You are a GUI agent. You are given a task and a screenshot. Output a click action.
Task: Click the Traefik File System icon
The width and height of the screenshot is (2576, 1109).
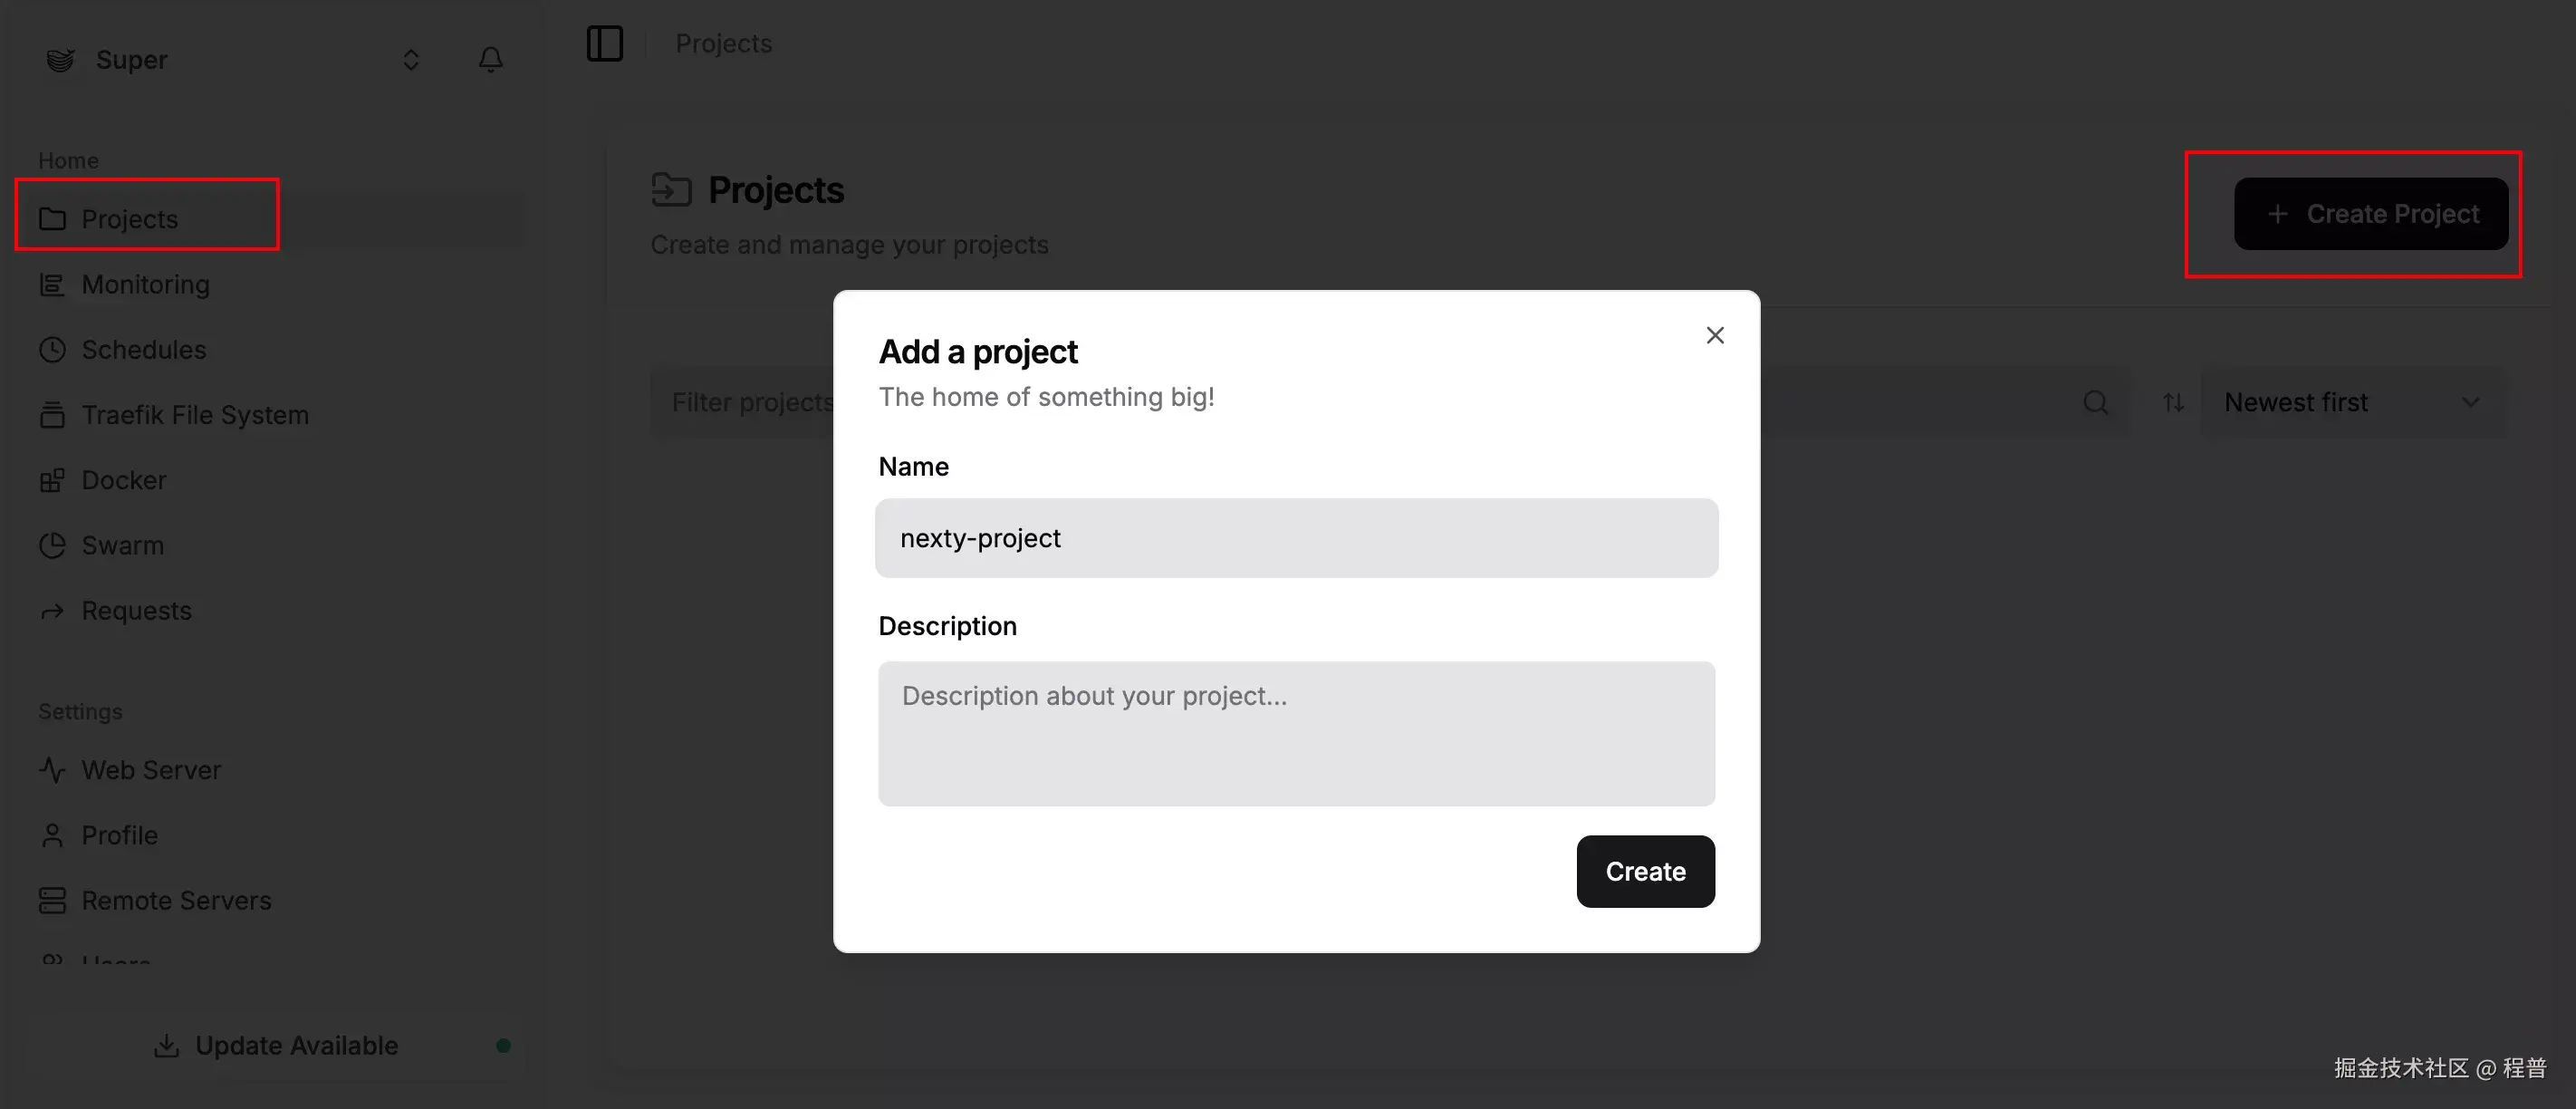click(53, 414)
